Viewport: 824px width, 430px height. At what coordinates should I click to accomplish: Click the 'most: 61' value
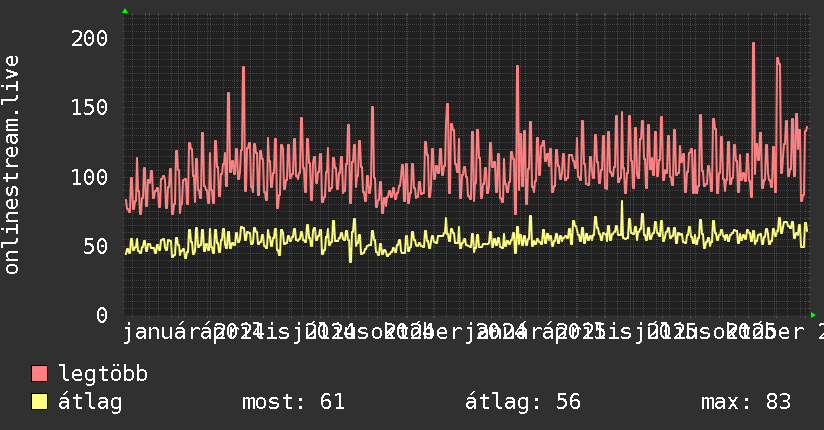[293, 402]
